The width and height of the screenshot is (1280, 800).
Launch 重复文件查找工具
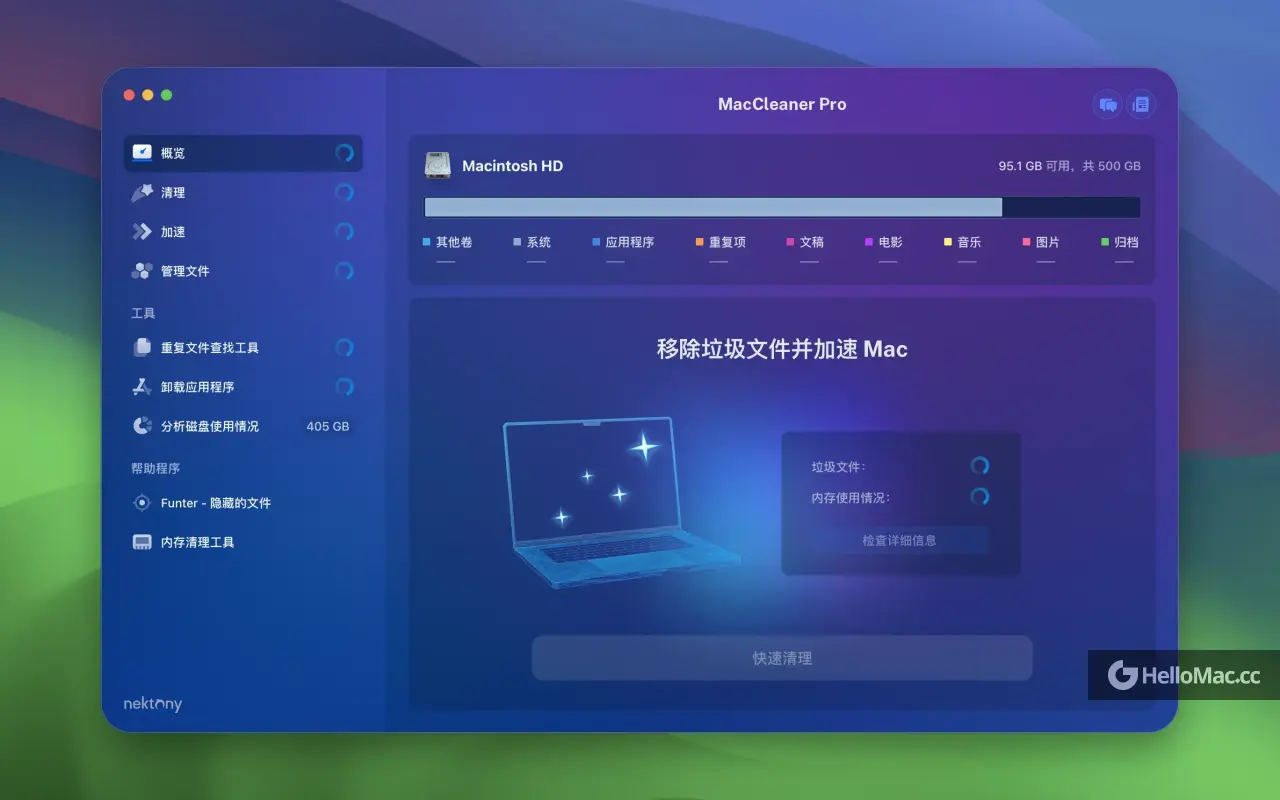click(x=243, y=347)
